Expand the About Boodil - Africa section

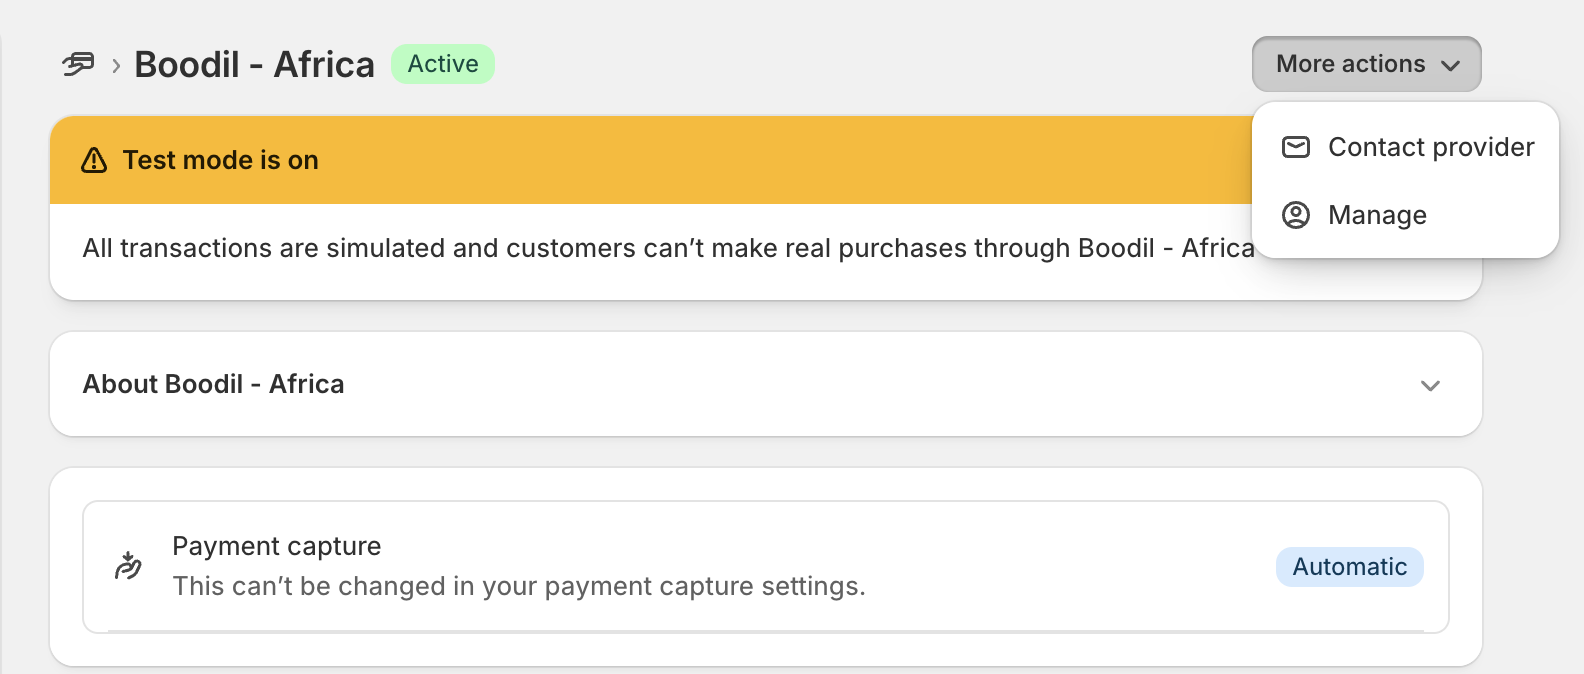[x=1430, y=385]
